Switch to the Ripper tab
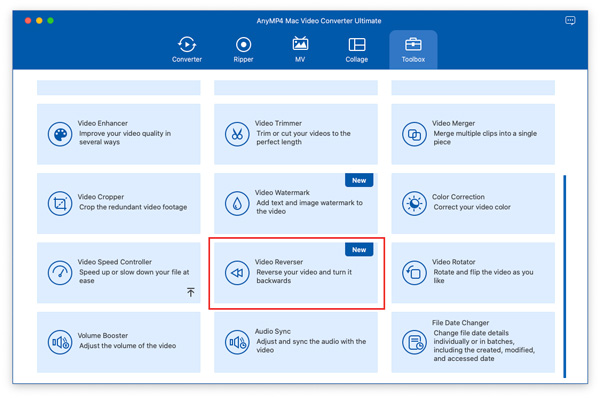Image resolution: width=600 pixels, height=398 pixels. (x=243, y=50)
